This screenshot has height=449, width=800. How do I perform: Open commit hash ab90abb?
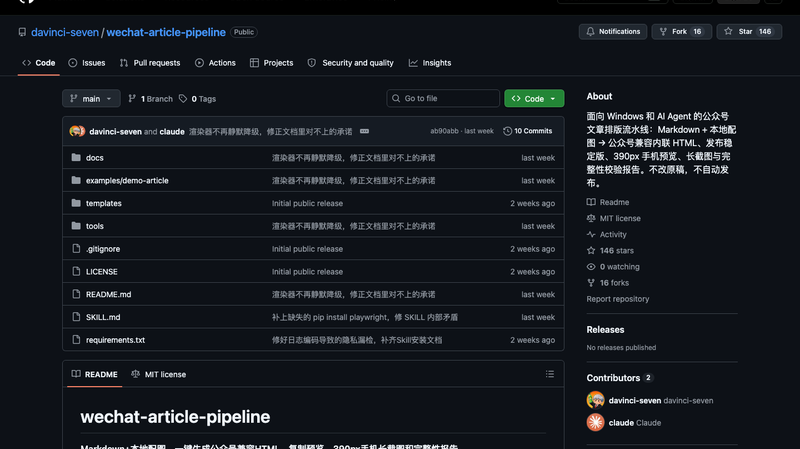coord(444,131)
